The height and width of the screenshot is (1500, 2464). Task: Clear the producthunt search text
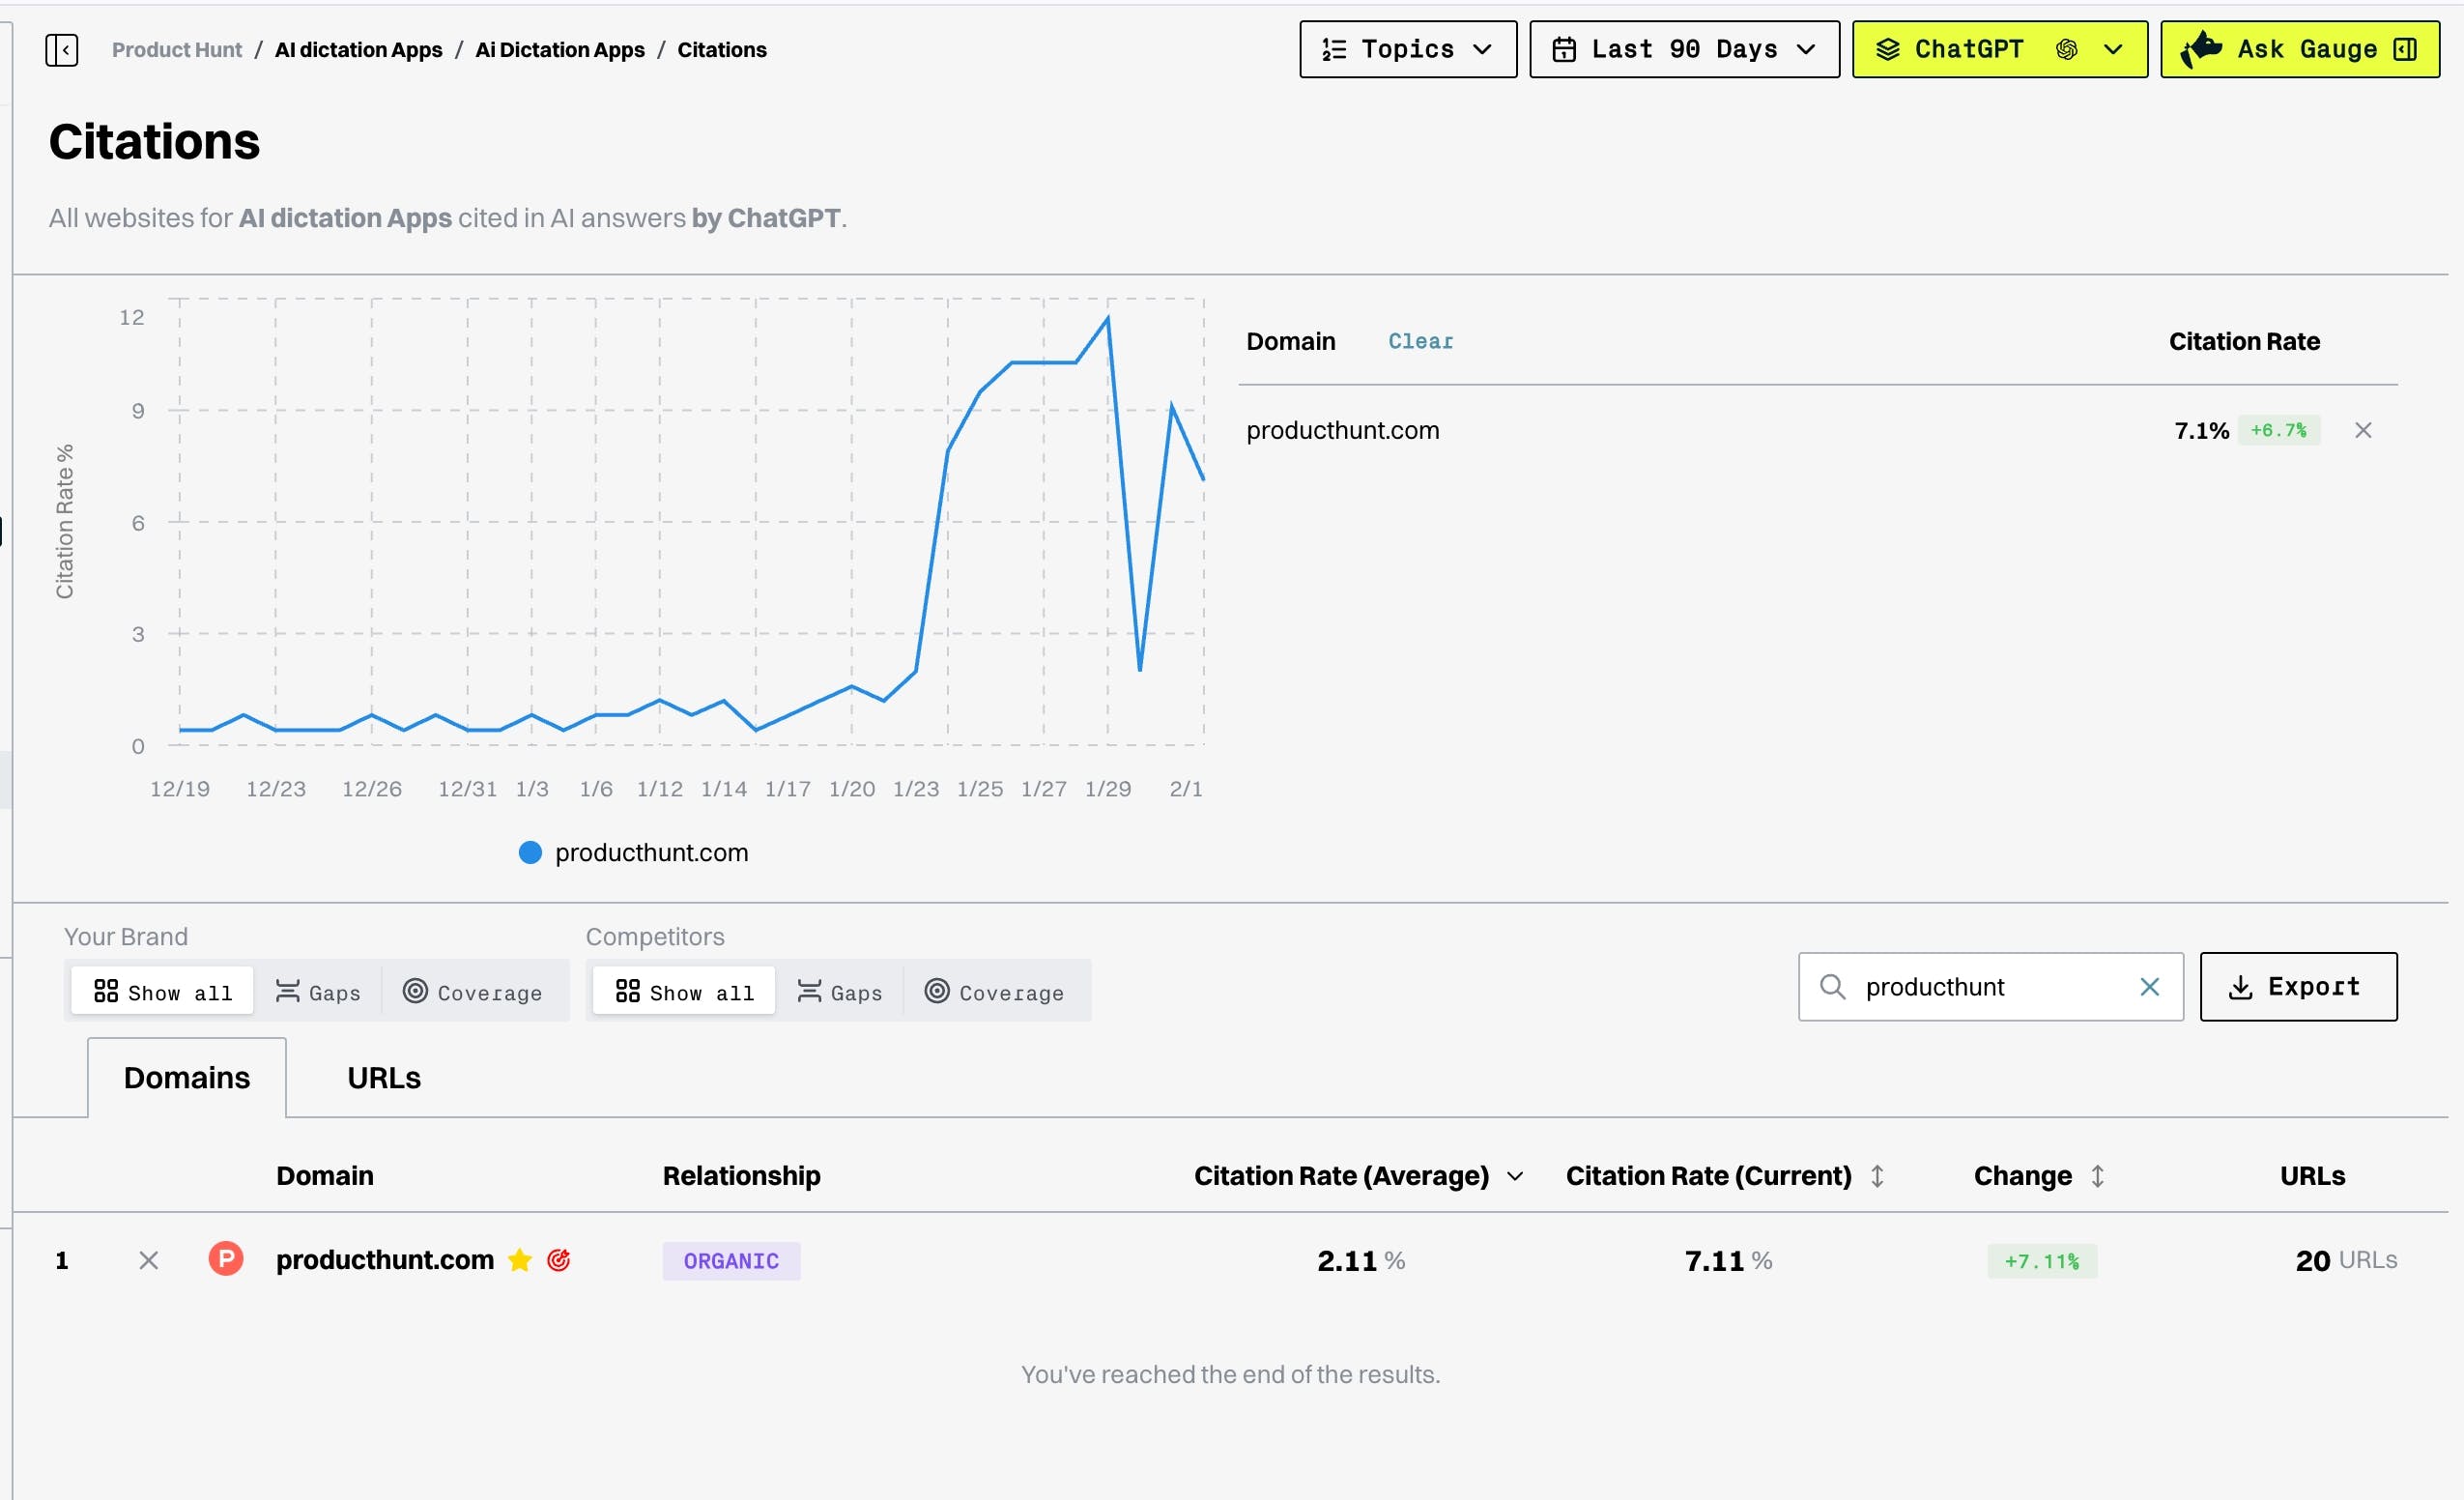coord(2149,987)
